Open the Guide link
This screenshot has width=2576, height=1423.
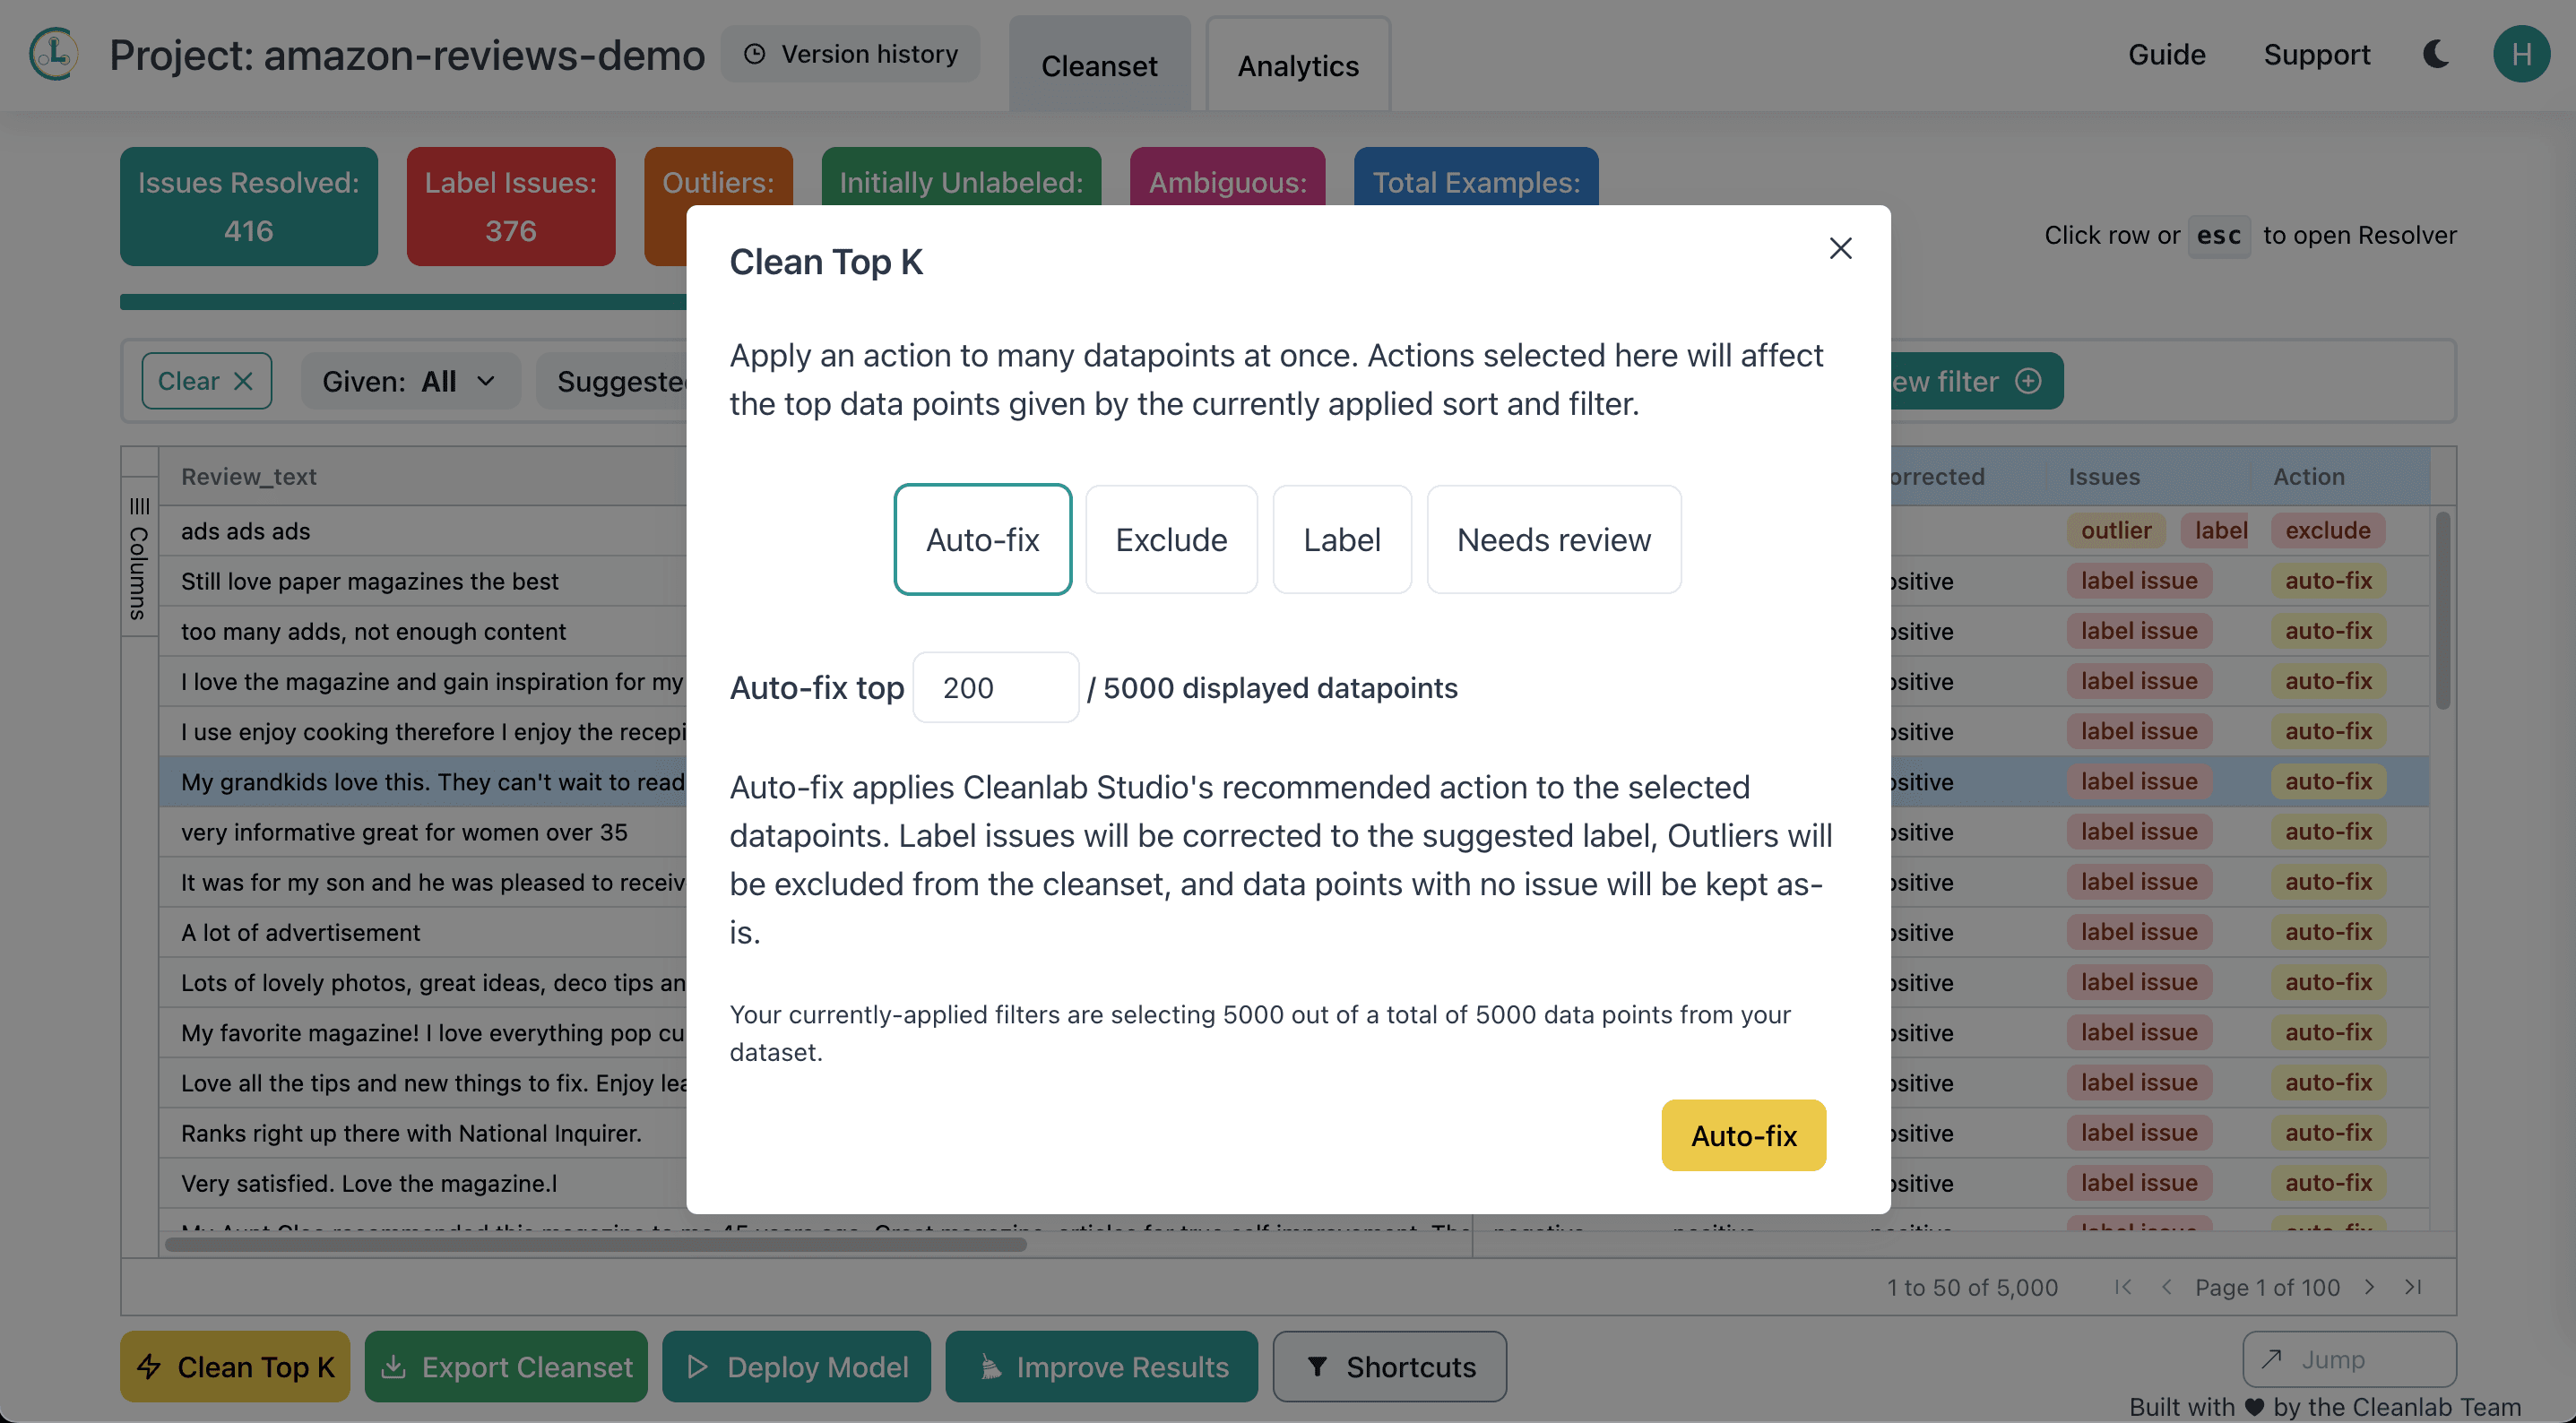[x=2166, y=54]
